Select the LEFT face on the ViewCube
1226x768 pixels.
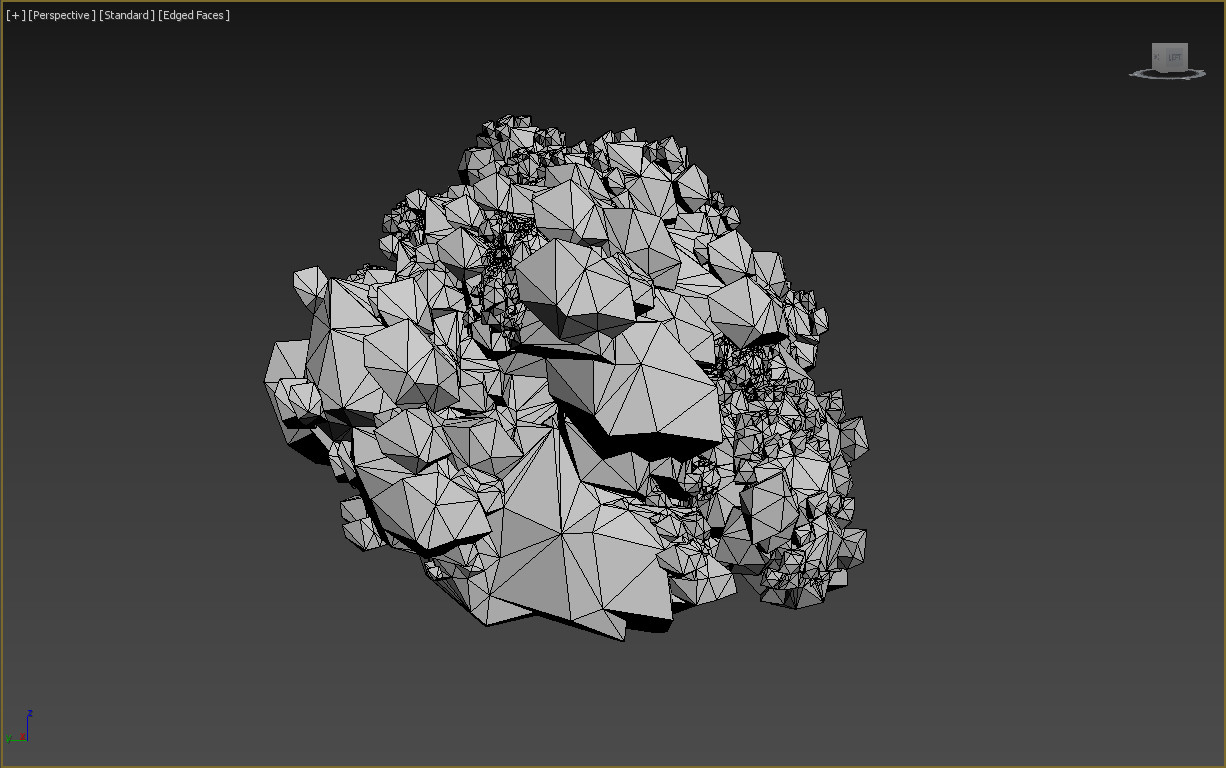1176,56
